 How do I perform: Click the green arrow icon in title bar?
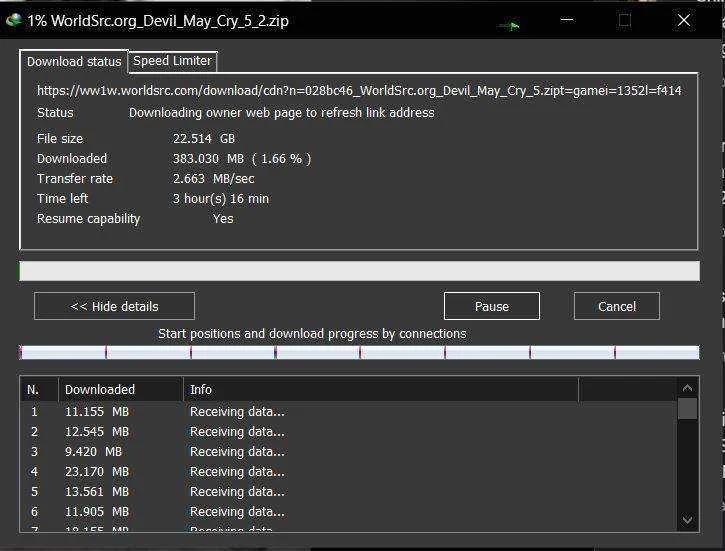click(x=510, y=25)
